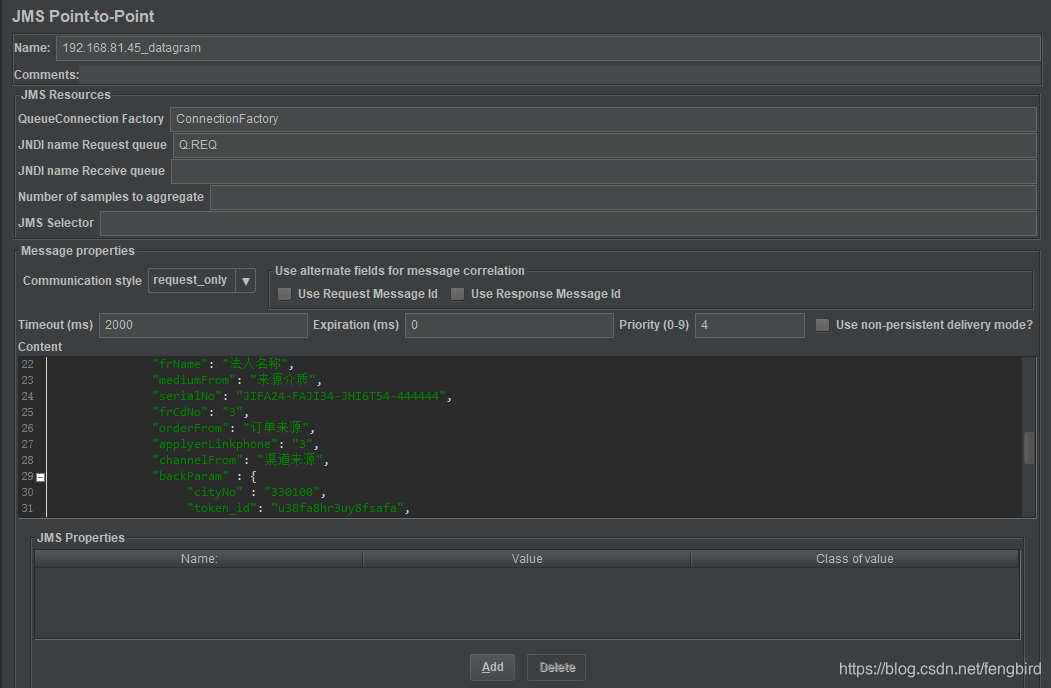Click the "token_id" line in Content editor

coord(298,508)
